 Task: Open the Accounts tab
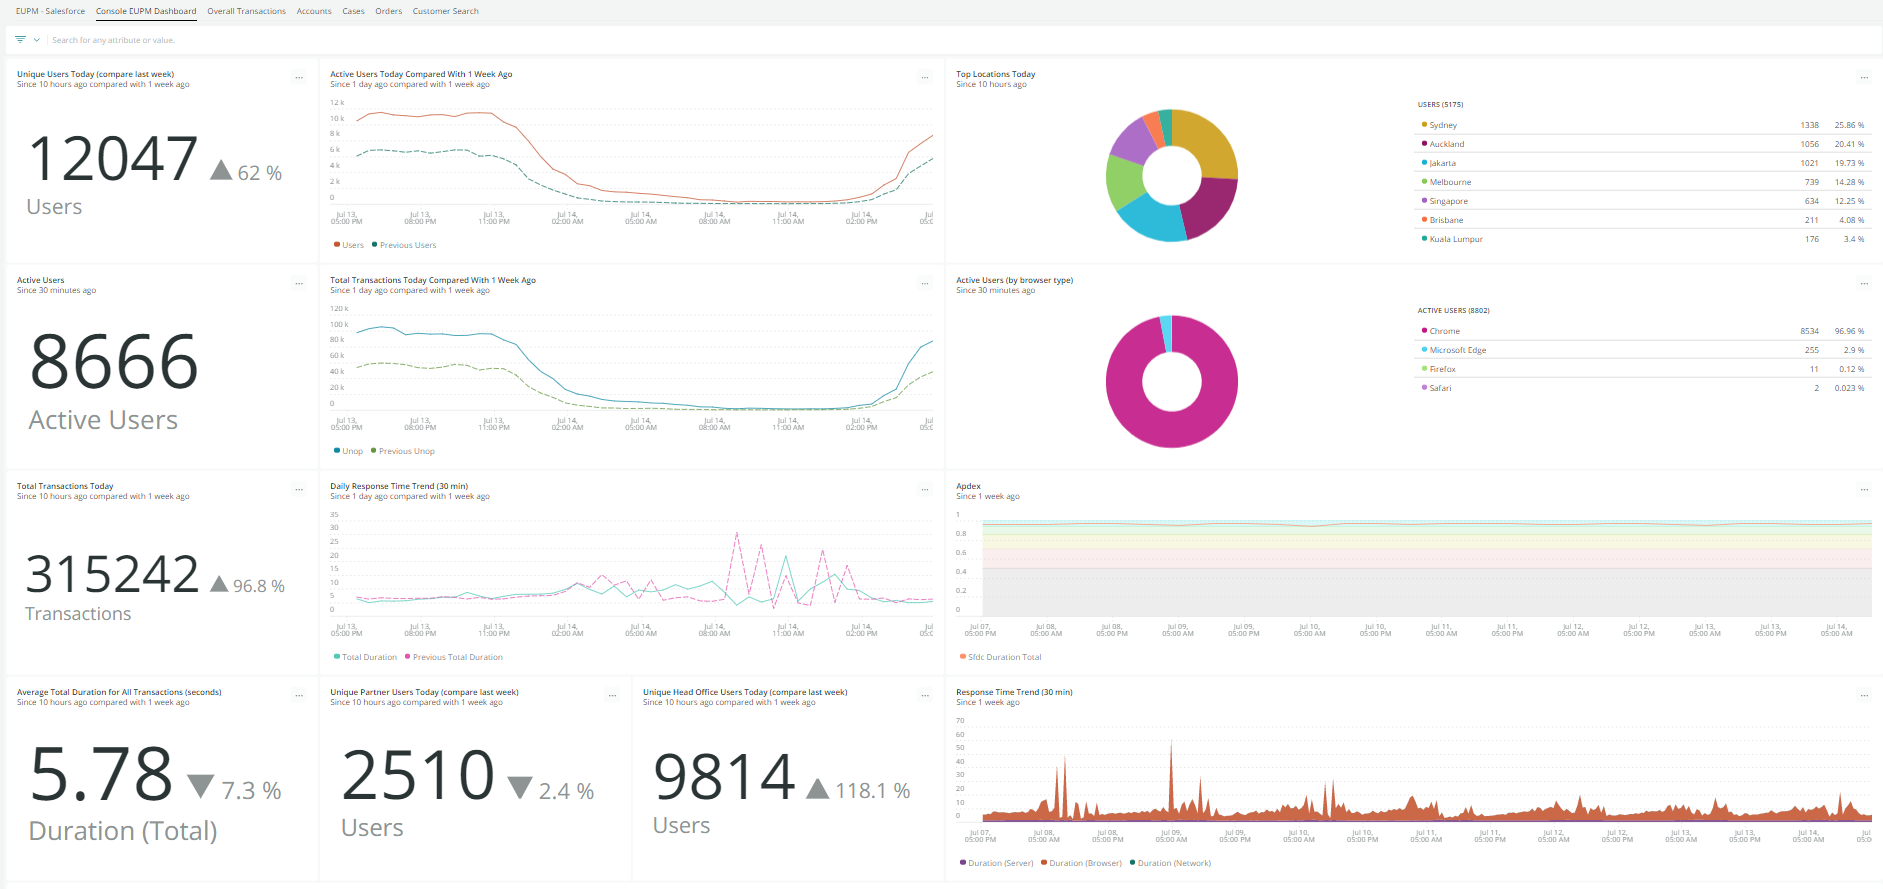pyautogui.click(x=314, y=11)
